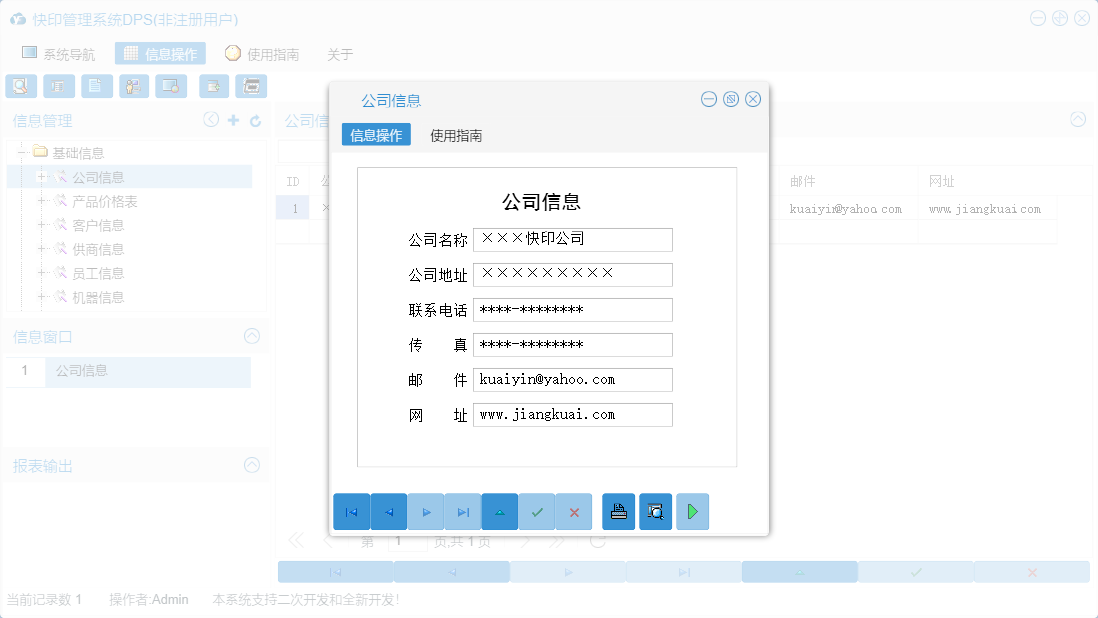This screenshot has height=618, width=1098.
Task: Collapse the 报表输出 panel
Action: (x=252, y=465)
